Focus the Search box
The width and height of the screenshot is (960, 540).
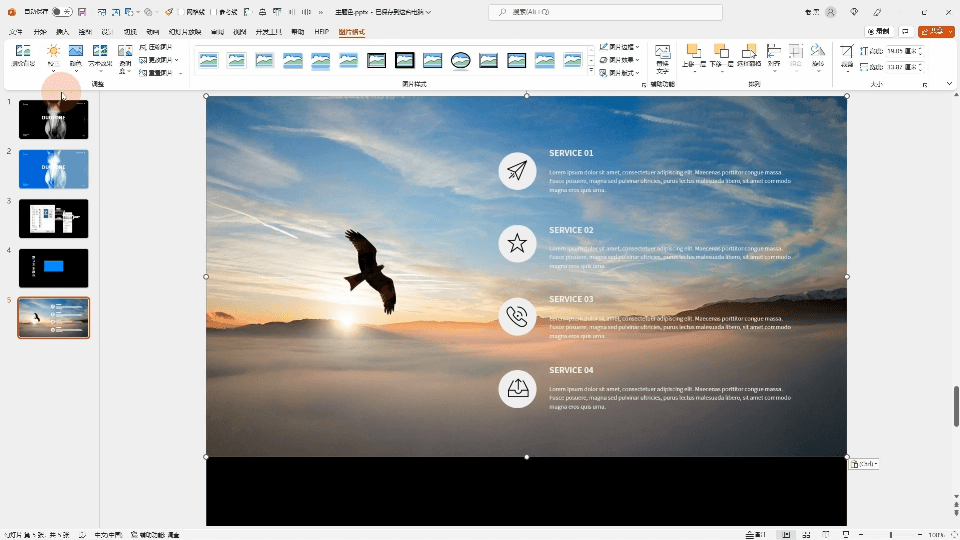[x=605, y=12]
